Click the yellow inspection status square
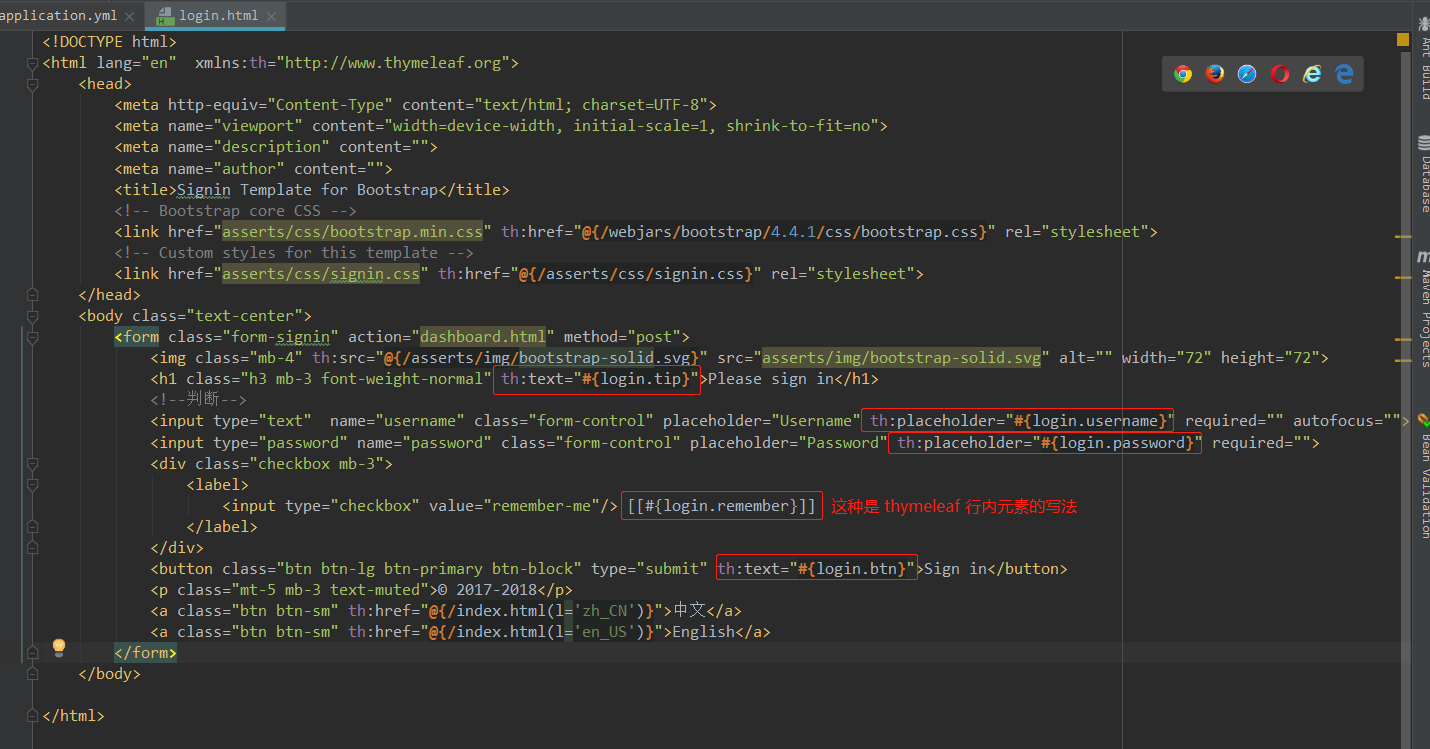Screen dimensions: 1430x749 1403,40
